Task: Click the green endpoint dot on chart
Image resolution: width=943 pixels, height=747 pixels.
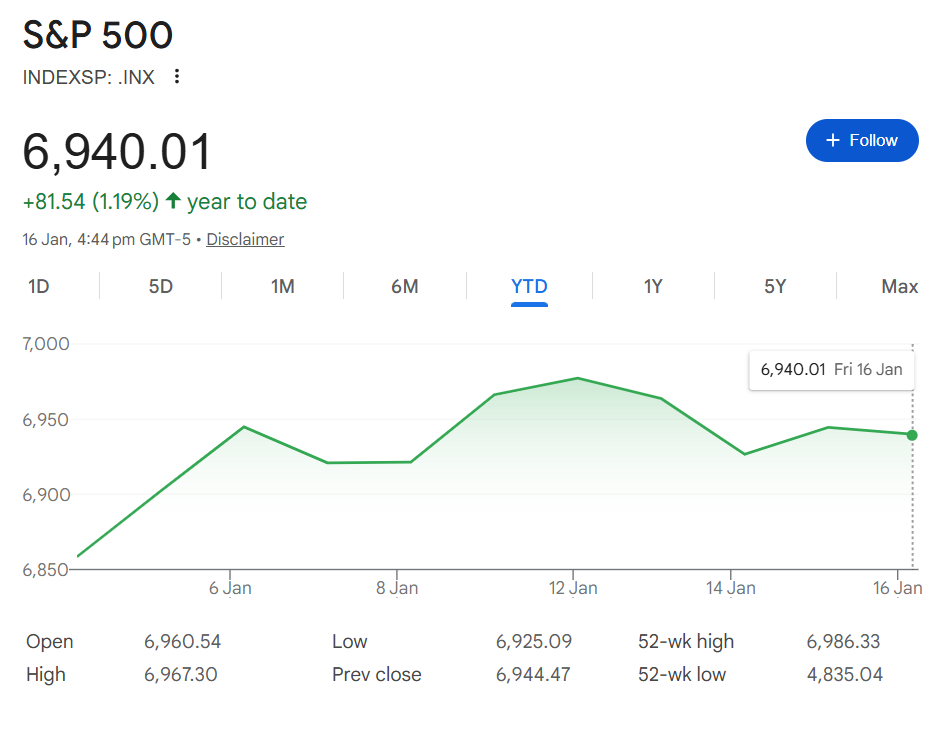Action: (912, 435)
